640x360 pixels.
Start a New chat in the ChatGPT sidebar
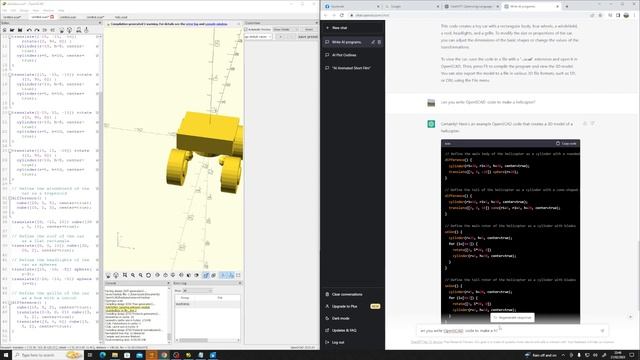click(352, 28)
